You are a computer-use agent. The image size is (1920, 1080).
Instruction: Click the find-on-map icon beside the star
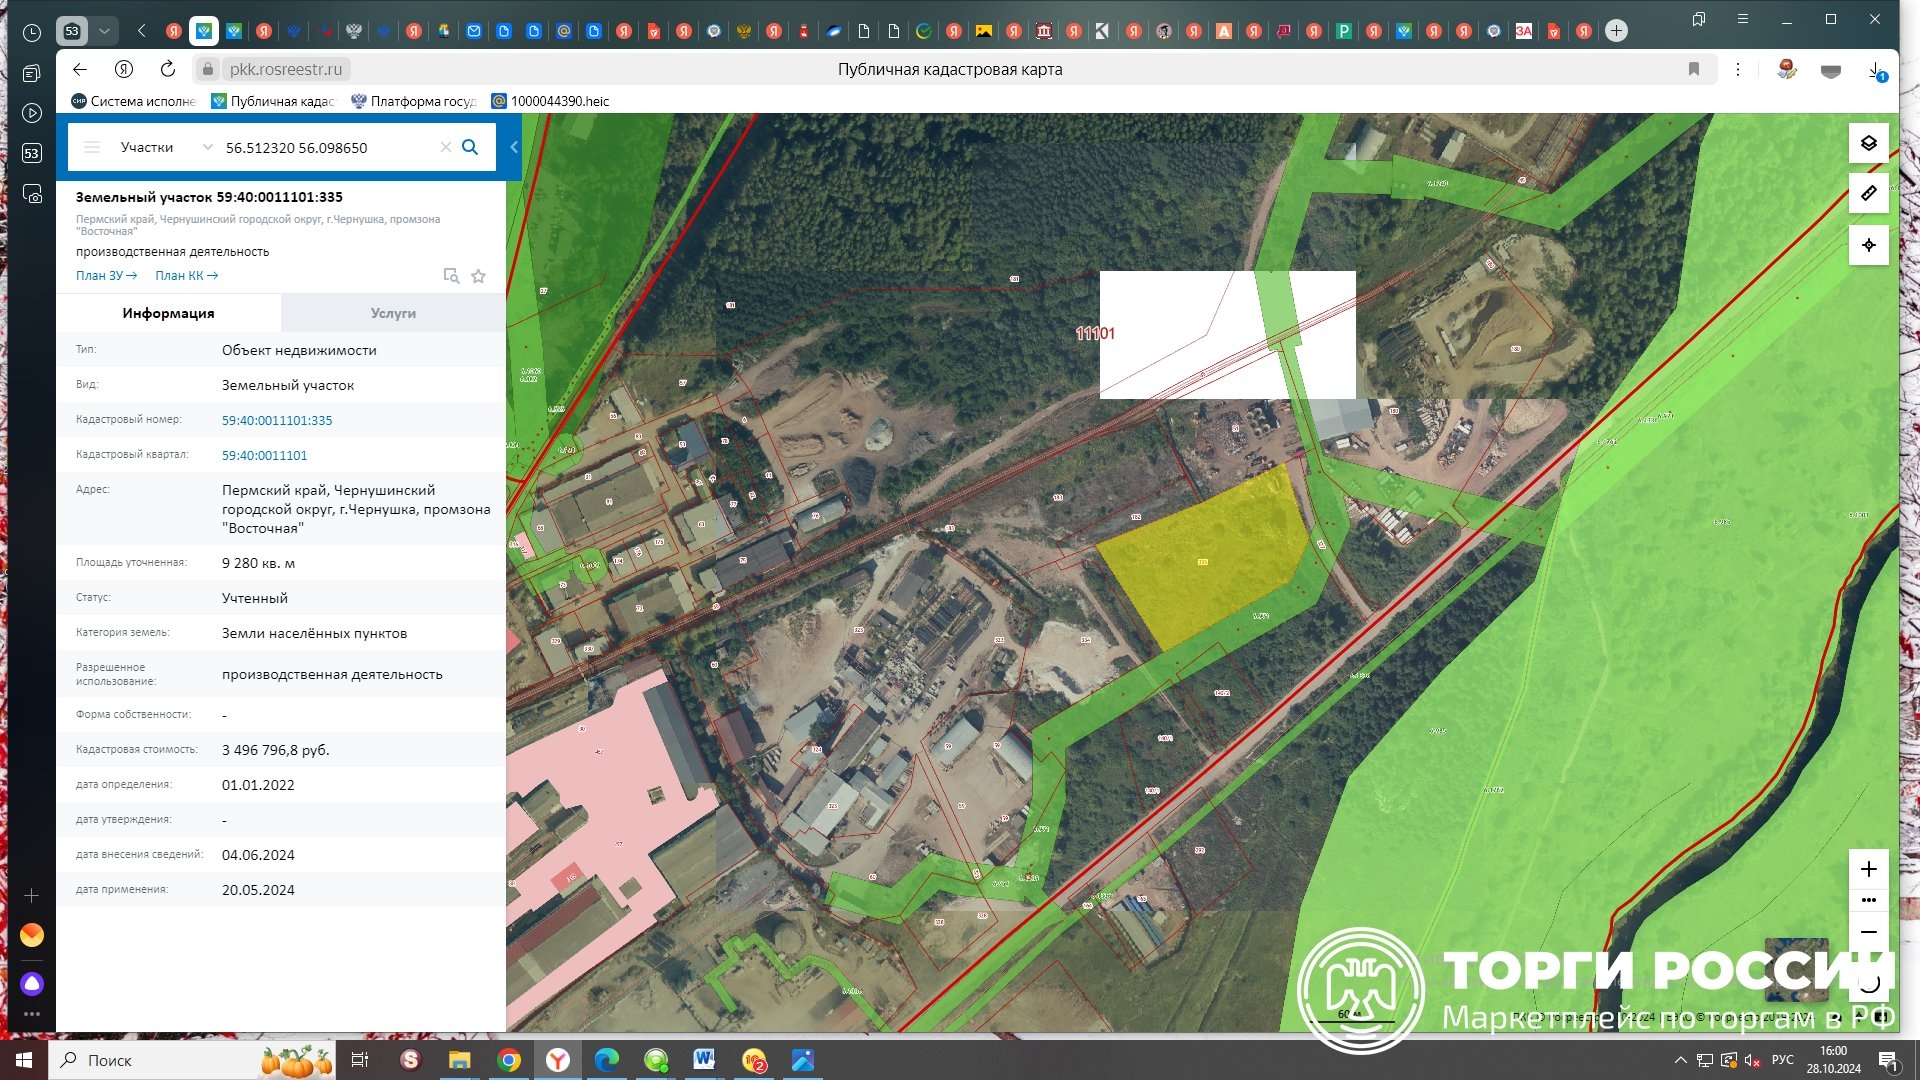click(451, 276)
